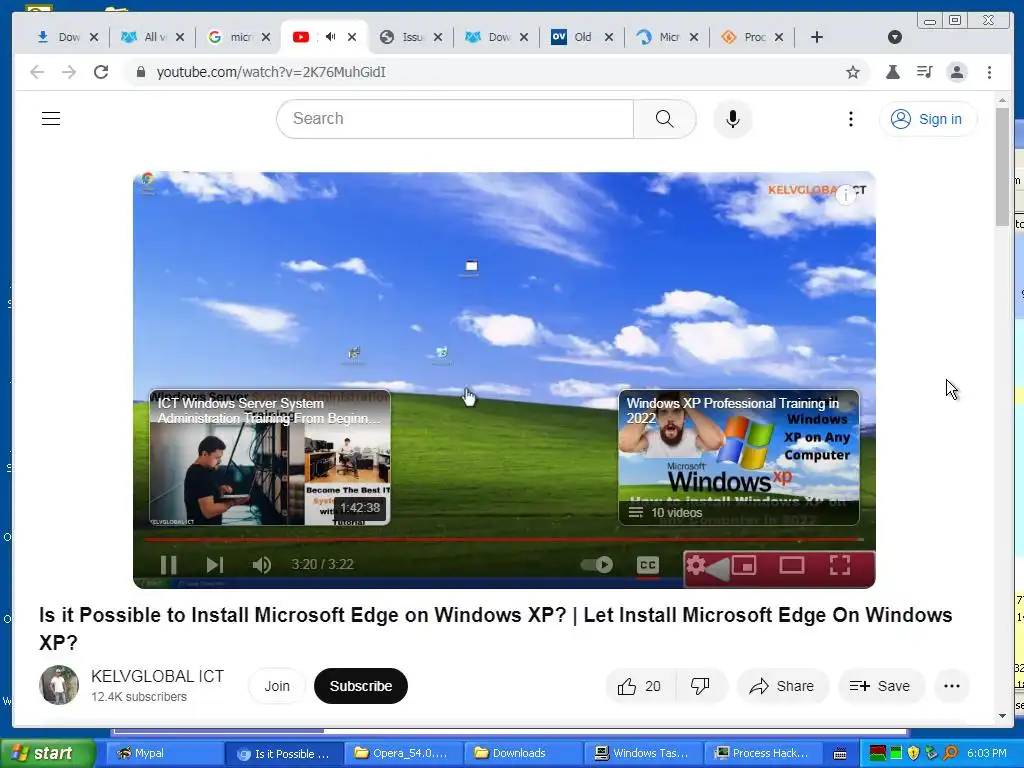This screenshot has height=768, width=1024.
Task: View site security lock info
Action: tap(140, 72)
